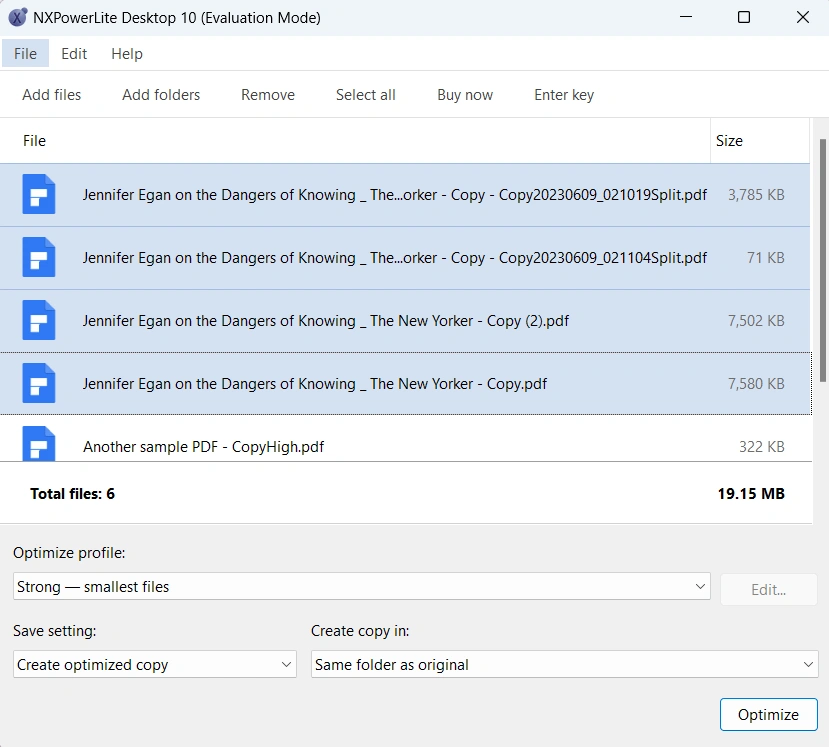Click the 7,580 KB size value
Screen dimensions: 829x747
tap(756, 383)
